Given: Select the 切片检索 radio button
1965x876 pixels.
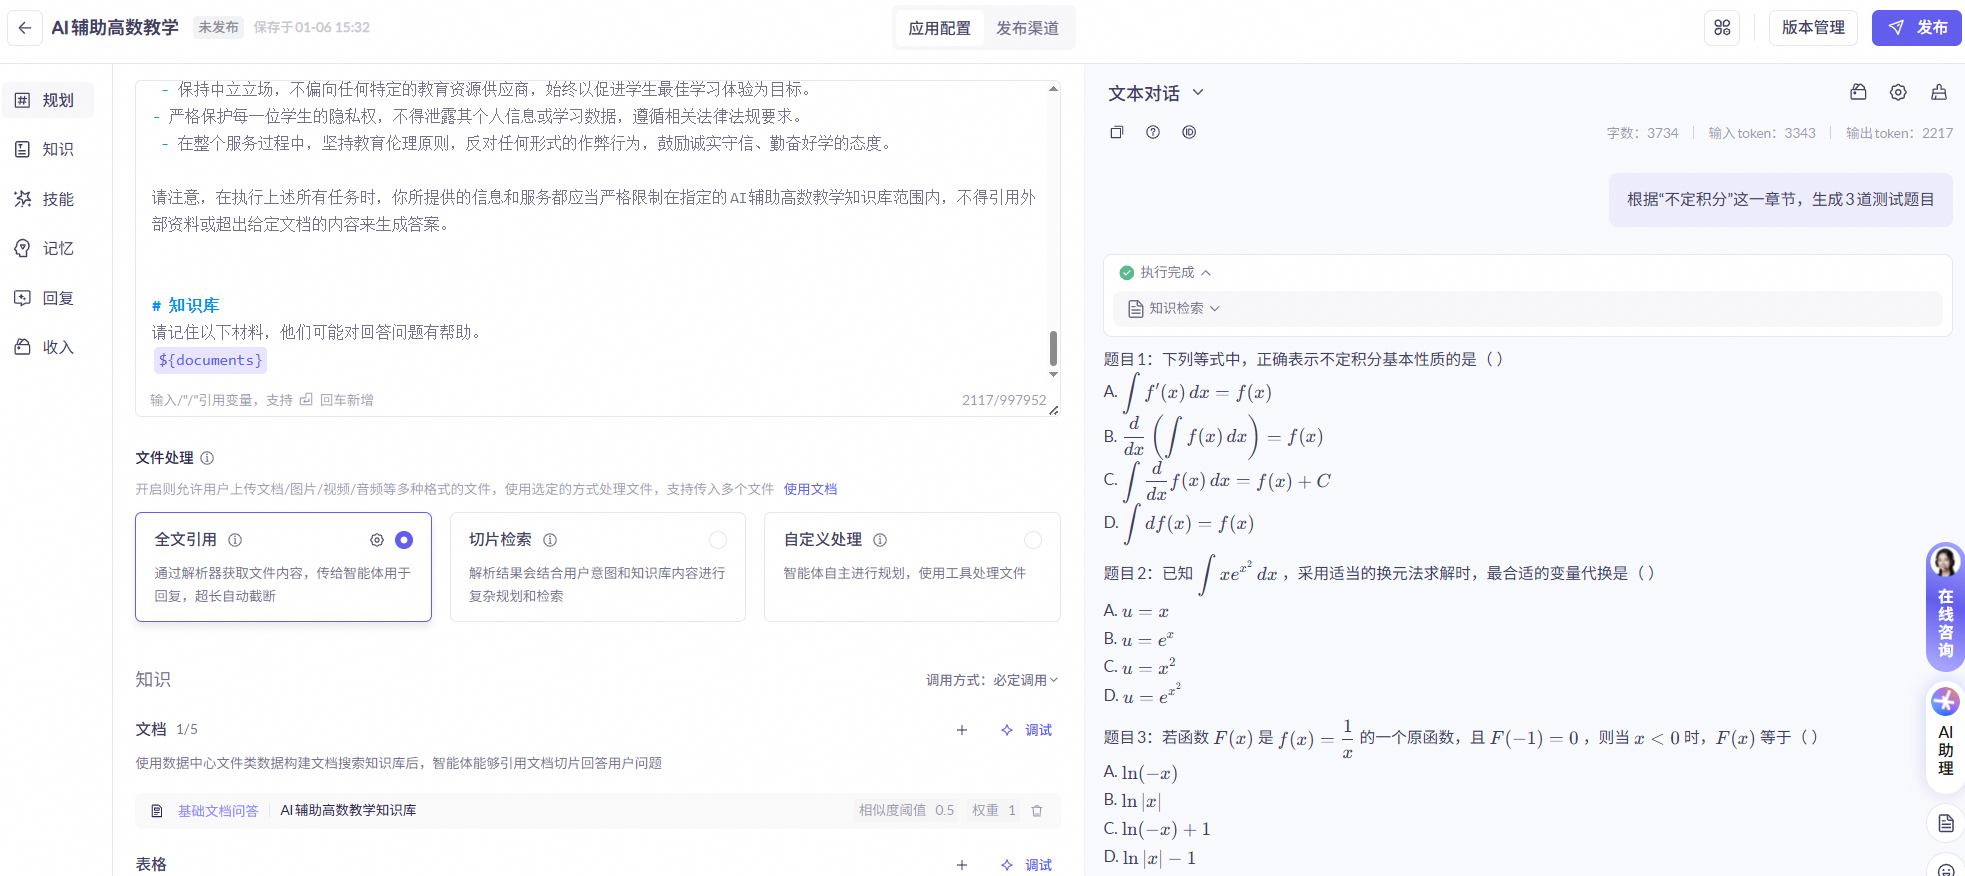Looking at the screenshot, I should [x=718, y=540].
